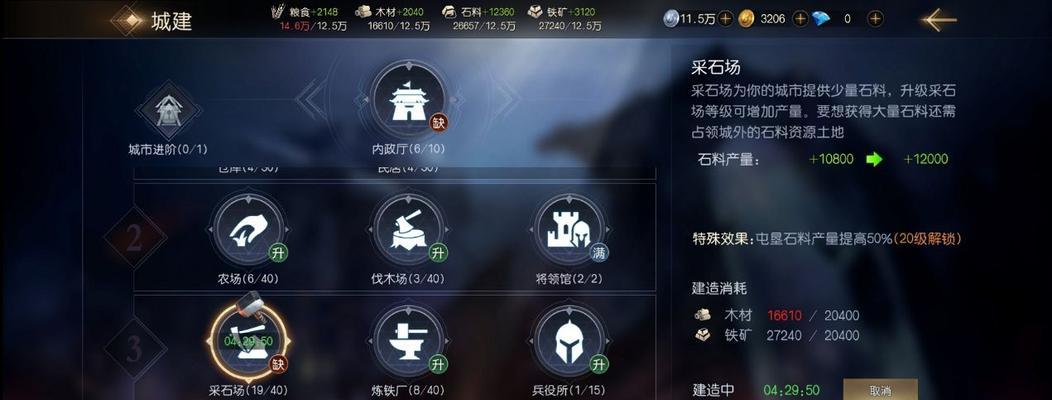The height and width of the screenshot is (400, 1052).
Task: Open the 将领馆 general hall icon
Action: (570, 231)
